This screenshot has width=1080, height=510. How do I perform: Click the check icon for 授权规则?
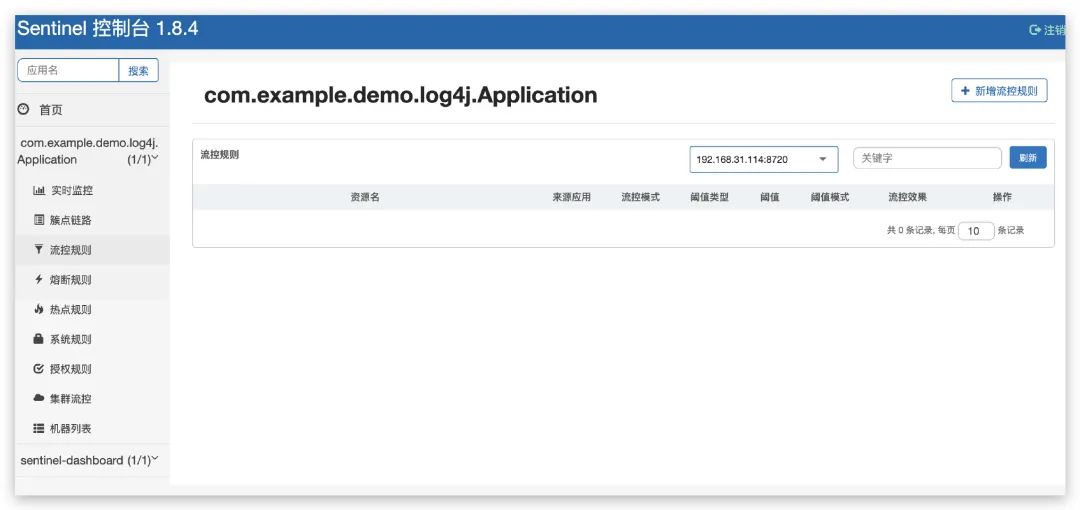39,369
